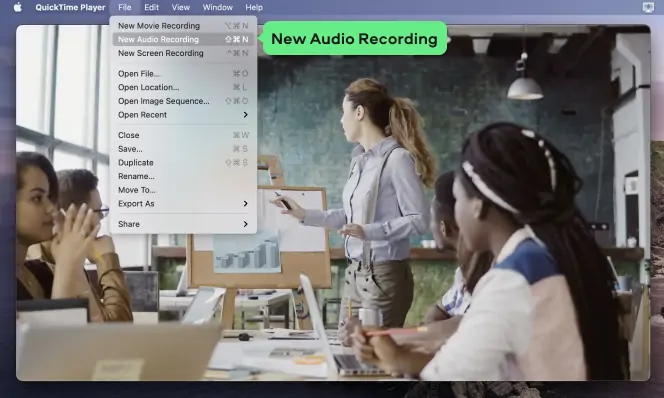Select Move To… menu item
The width and height of the screenshot is (664, 398).
(183, 190)
